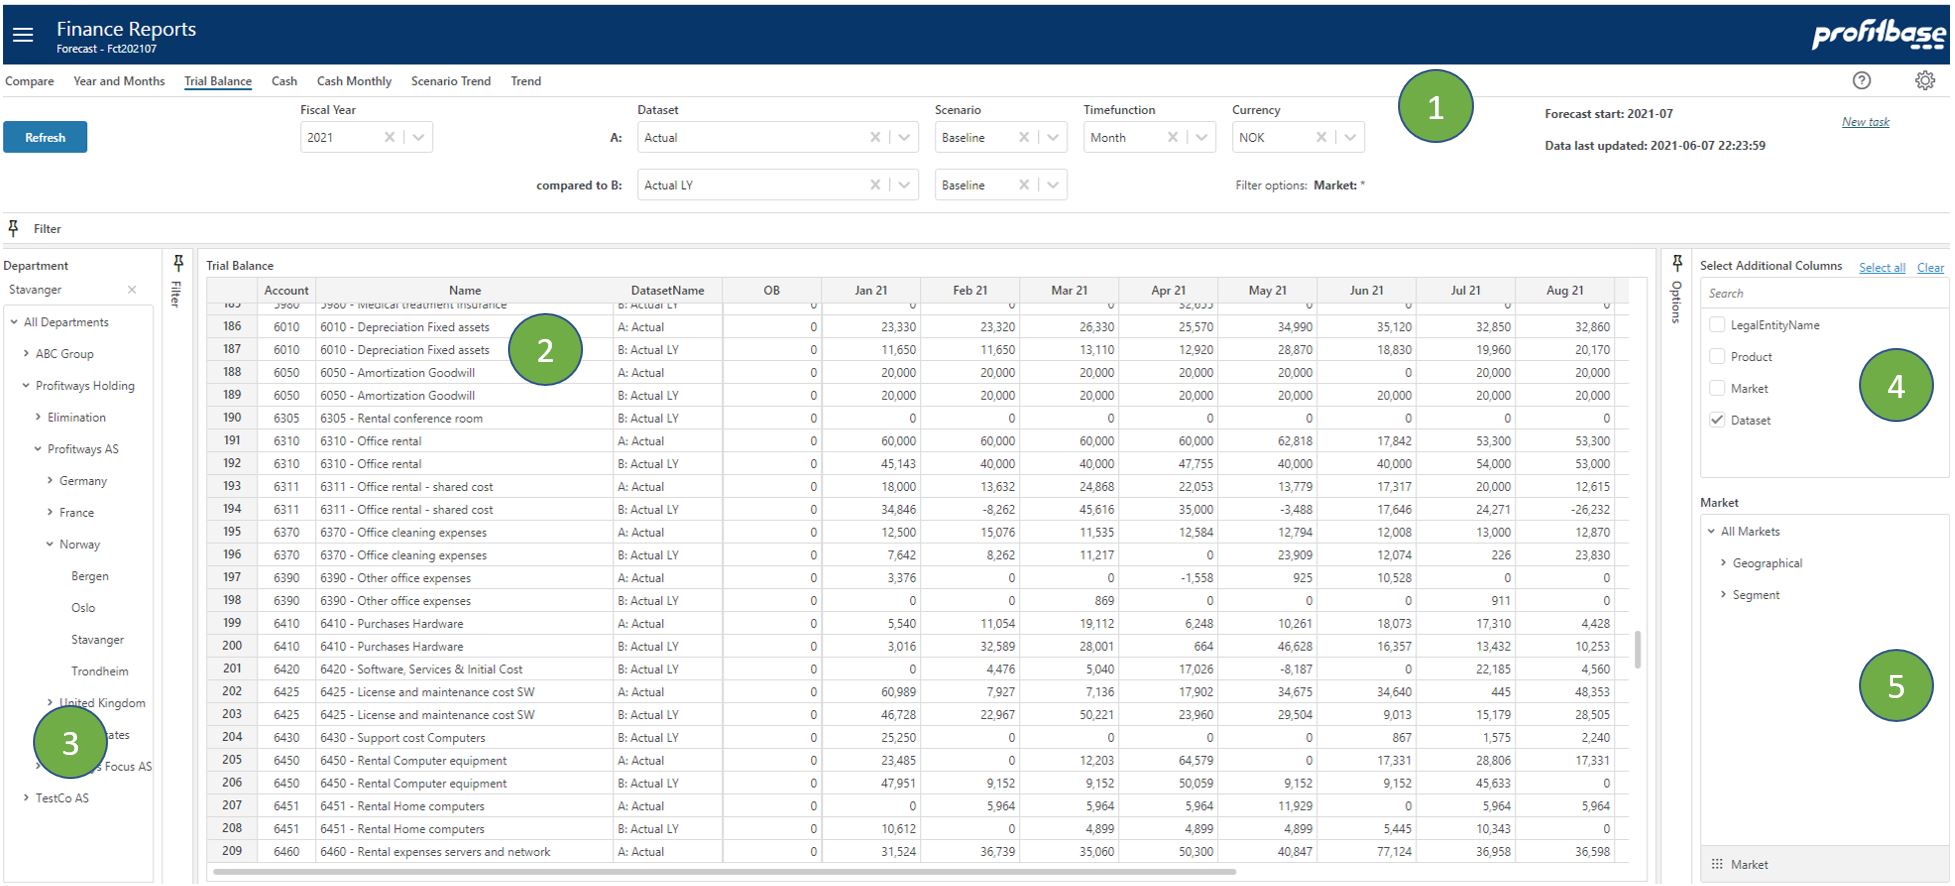Check the Market column checkbox
1955x886 pixels.
(x=1717, y=388)
